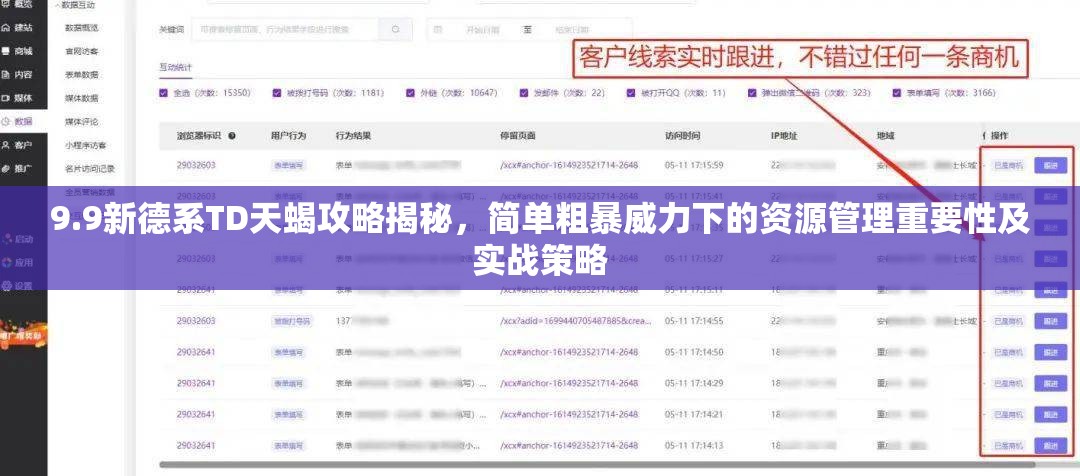Open 表单数据 in the submenu
The image size is (1080, 476).
pyautogui.click(x=82, y=75)
